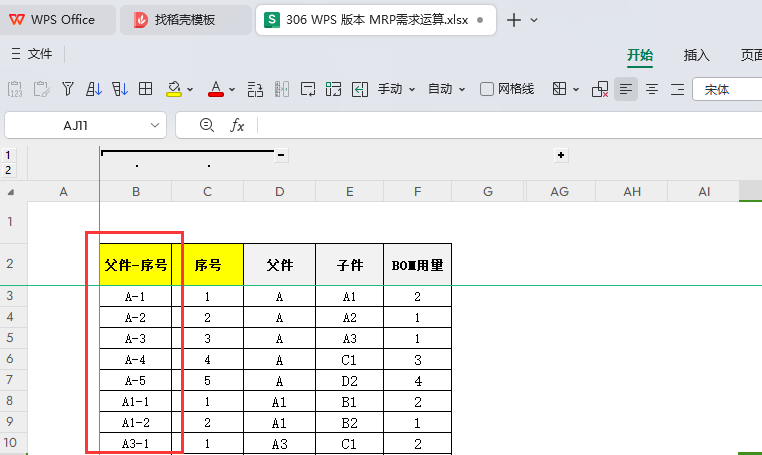Click into the formula bar
762x455 pixels.
(509, 125)
